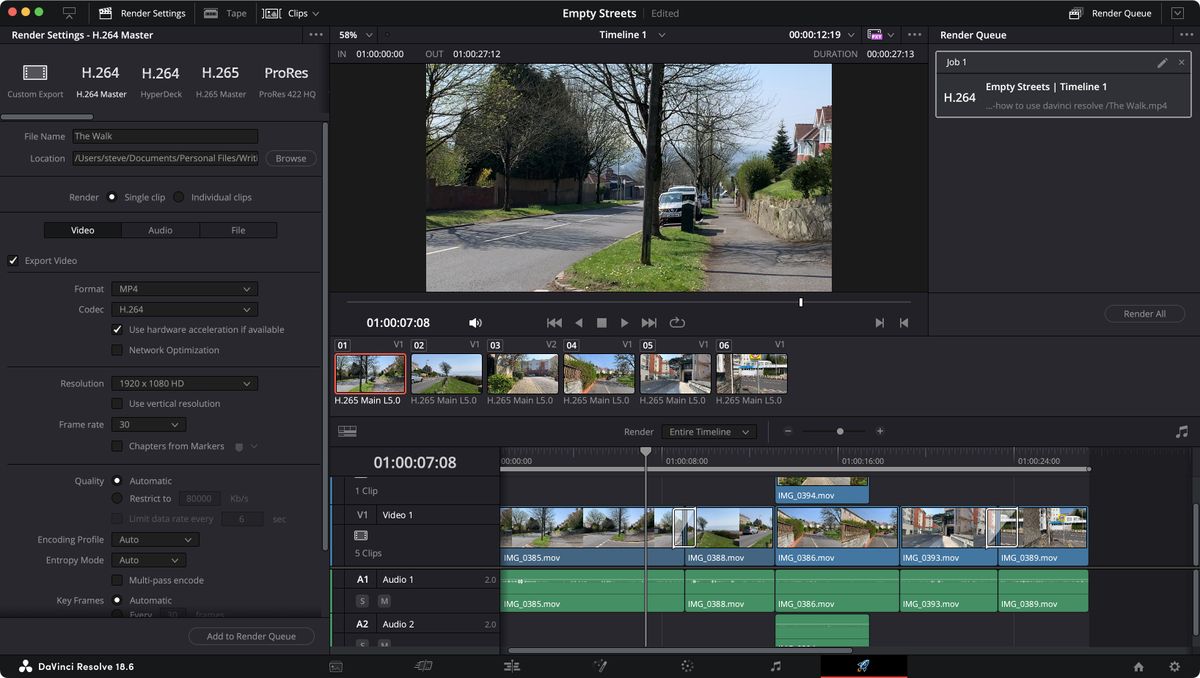Click the Add to Render Queue button

click(x=251, y=636)
